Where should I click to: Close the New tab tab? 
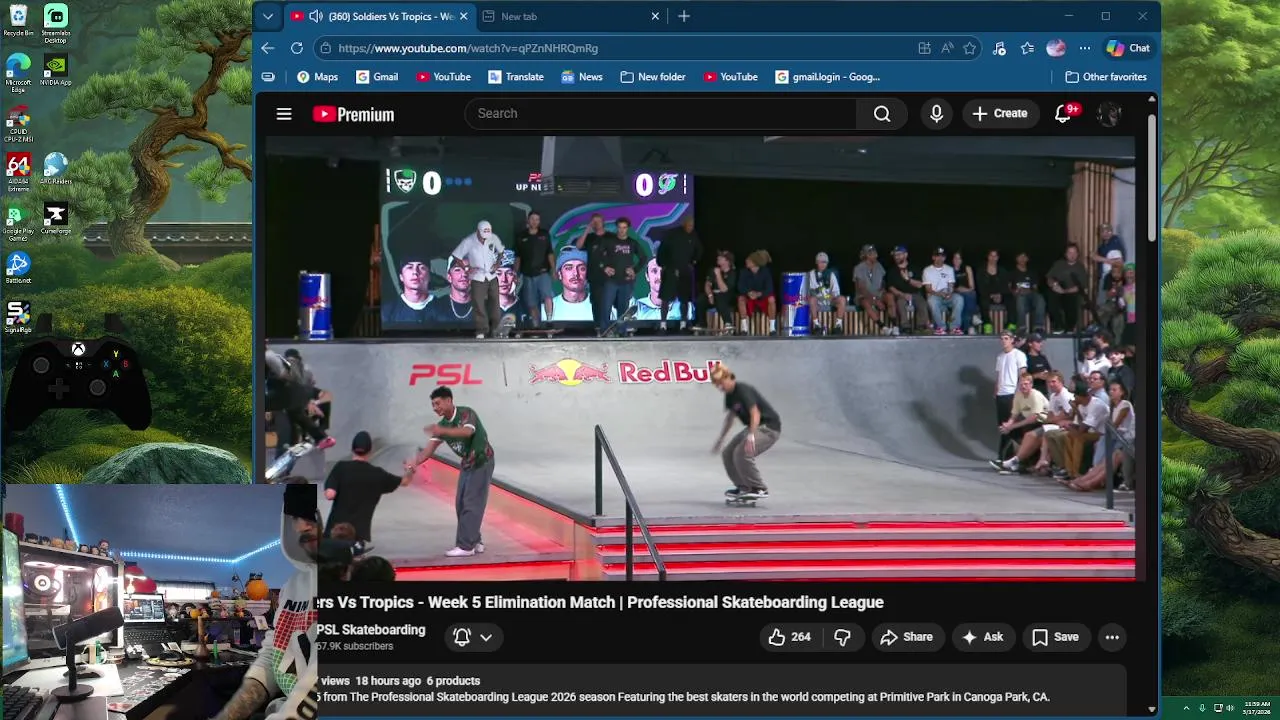[x=655, y=16]
